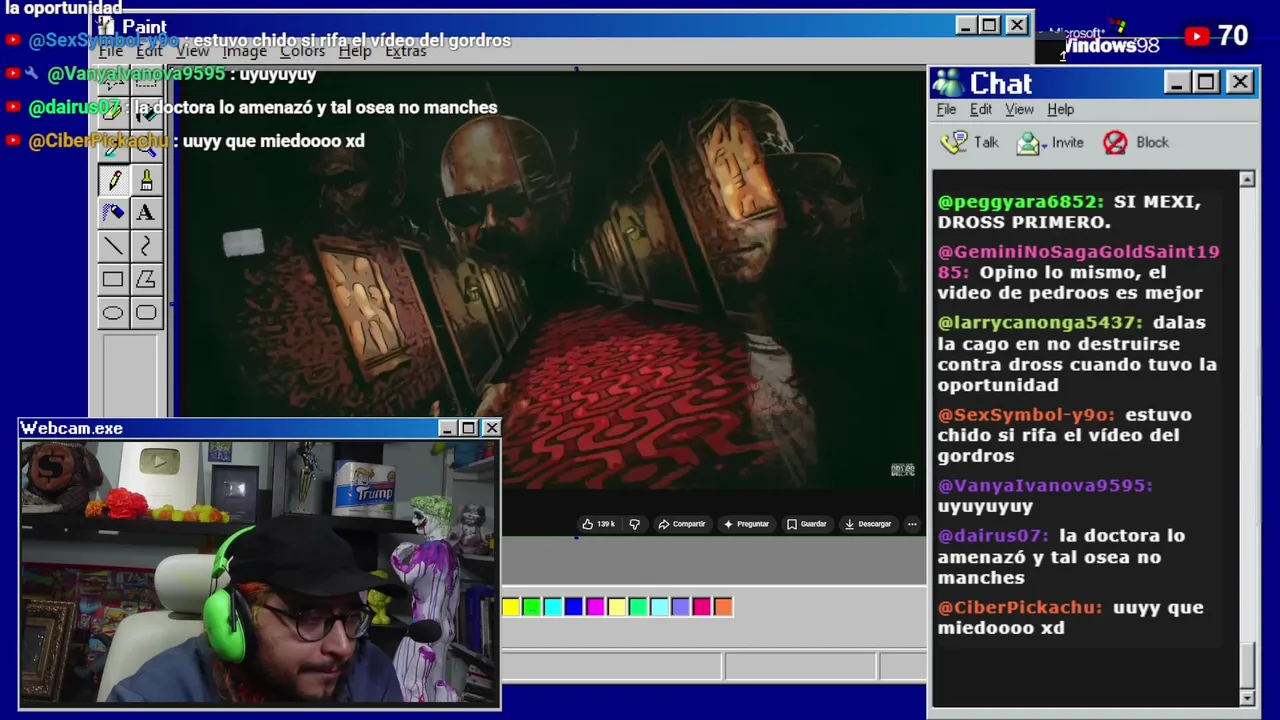Click the Talk icon in Chat toolbar
This screenshot has width=1280, height=720.
[954, 142]
